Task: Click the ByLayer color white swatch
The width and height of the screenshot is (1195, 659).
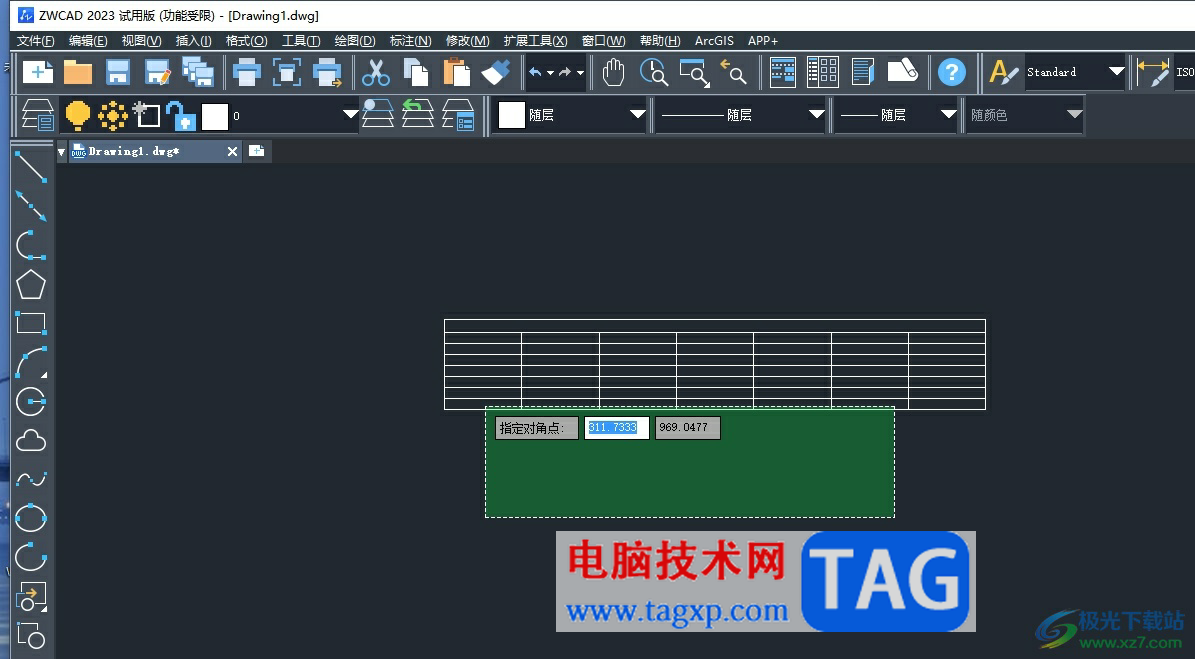Action: [x=511, y=115]
